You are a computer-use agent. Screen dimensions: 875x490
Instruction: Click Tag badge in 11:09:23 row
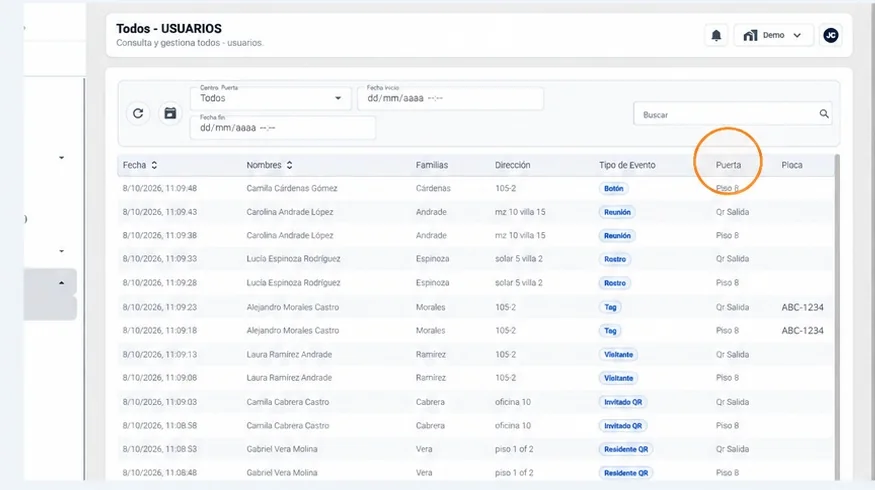610,307
